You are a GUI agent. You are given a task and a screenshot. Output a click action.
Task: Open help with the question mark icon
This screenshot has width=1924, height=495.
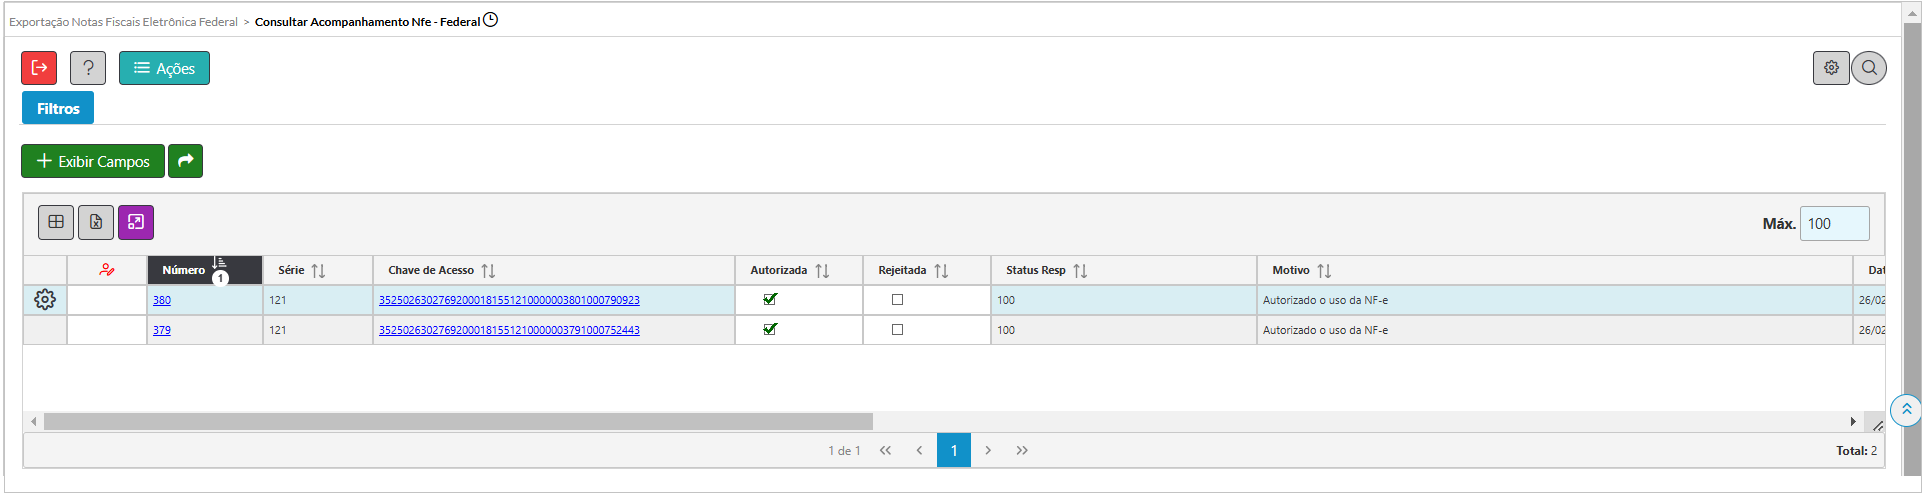click(x=88, y=68)
